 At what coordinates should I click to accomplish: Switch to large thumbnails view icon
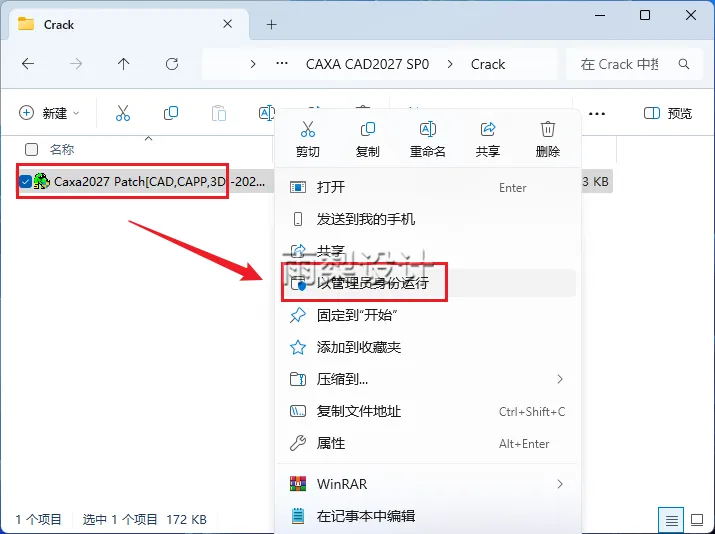[697, 519]
